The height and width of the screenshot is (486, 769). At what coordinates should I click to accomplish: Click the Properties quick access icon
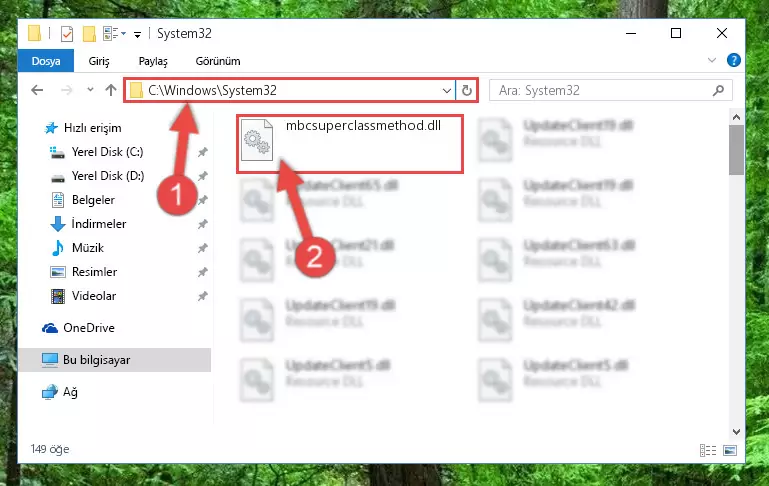click(x=67, y=34)
